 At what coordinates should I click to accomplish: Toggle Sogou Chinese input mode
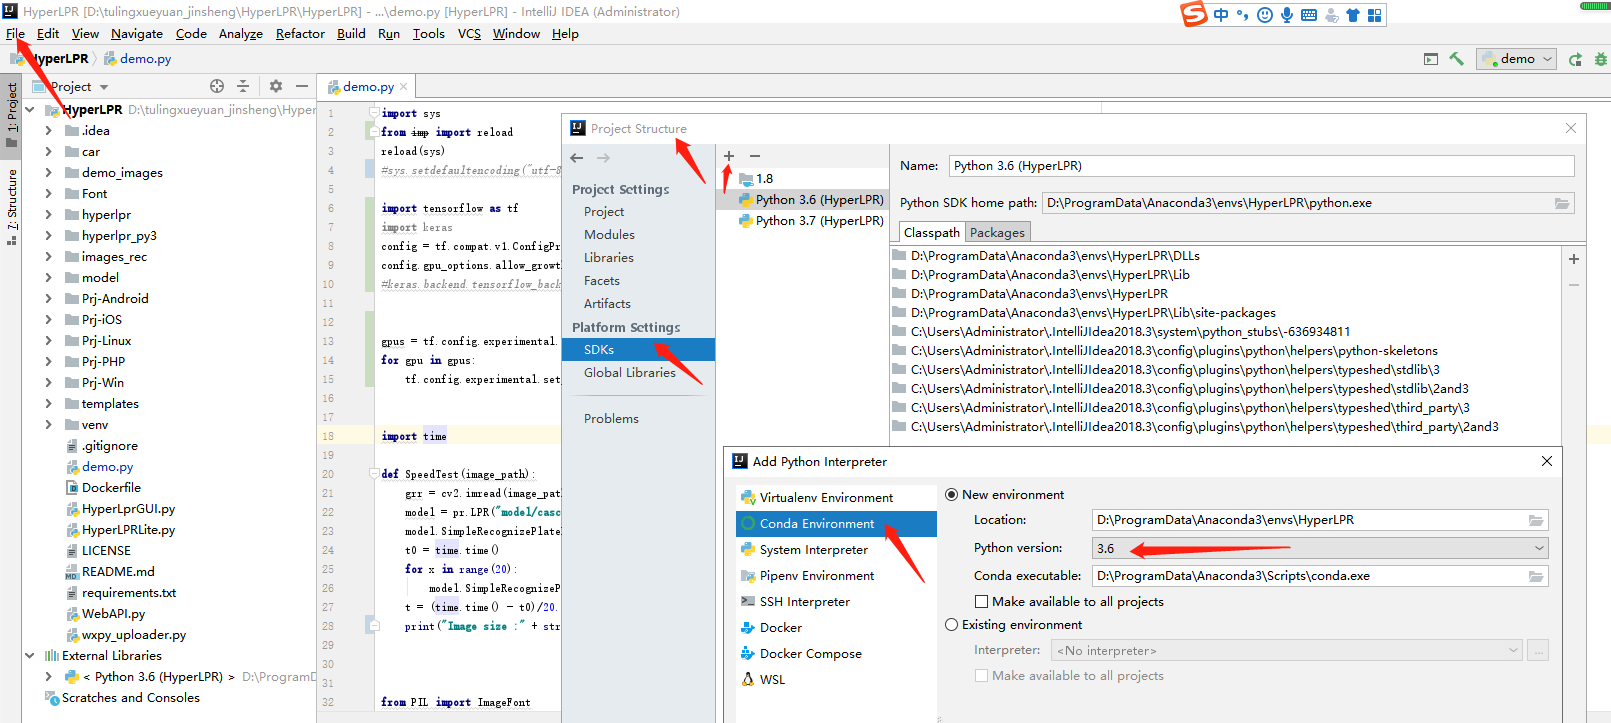(x=1221, y=15)
